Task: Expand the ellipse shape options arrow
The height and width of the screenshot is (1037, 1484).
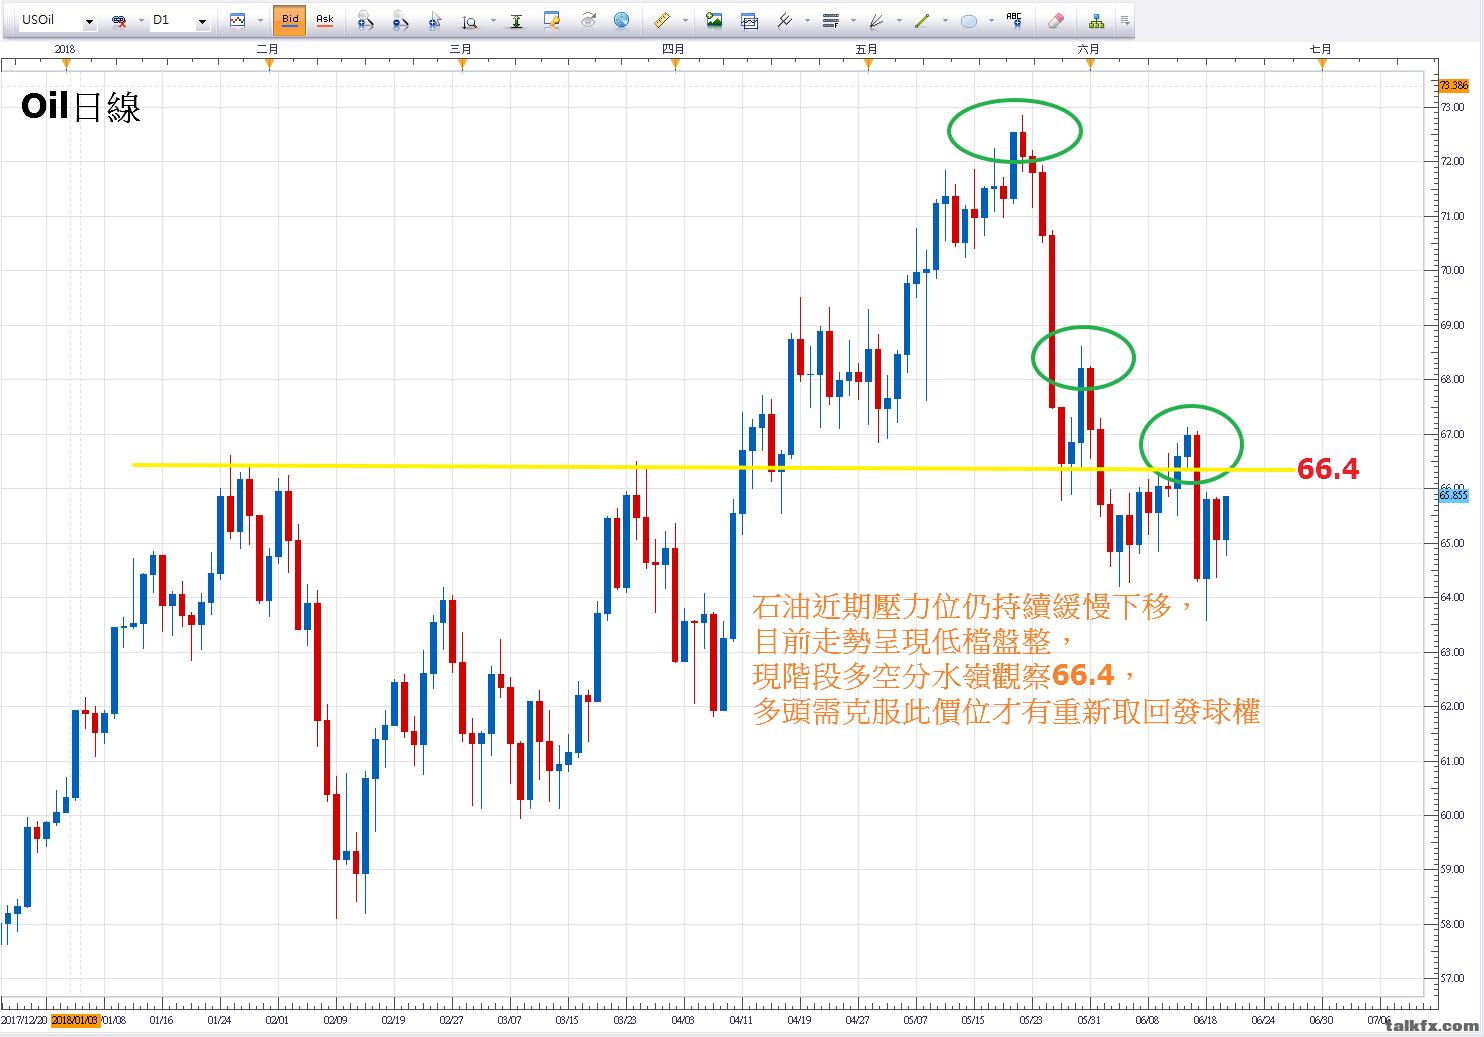Action: click(991, 20)
